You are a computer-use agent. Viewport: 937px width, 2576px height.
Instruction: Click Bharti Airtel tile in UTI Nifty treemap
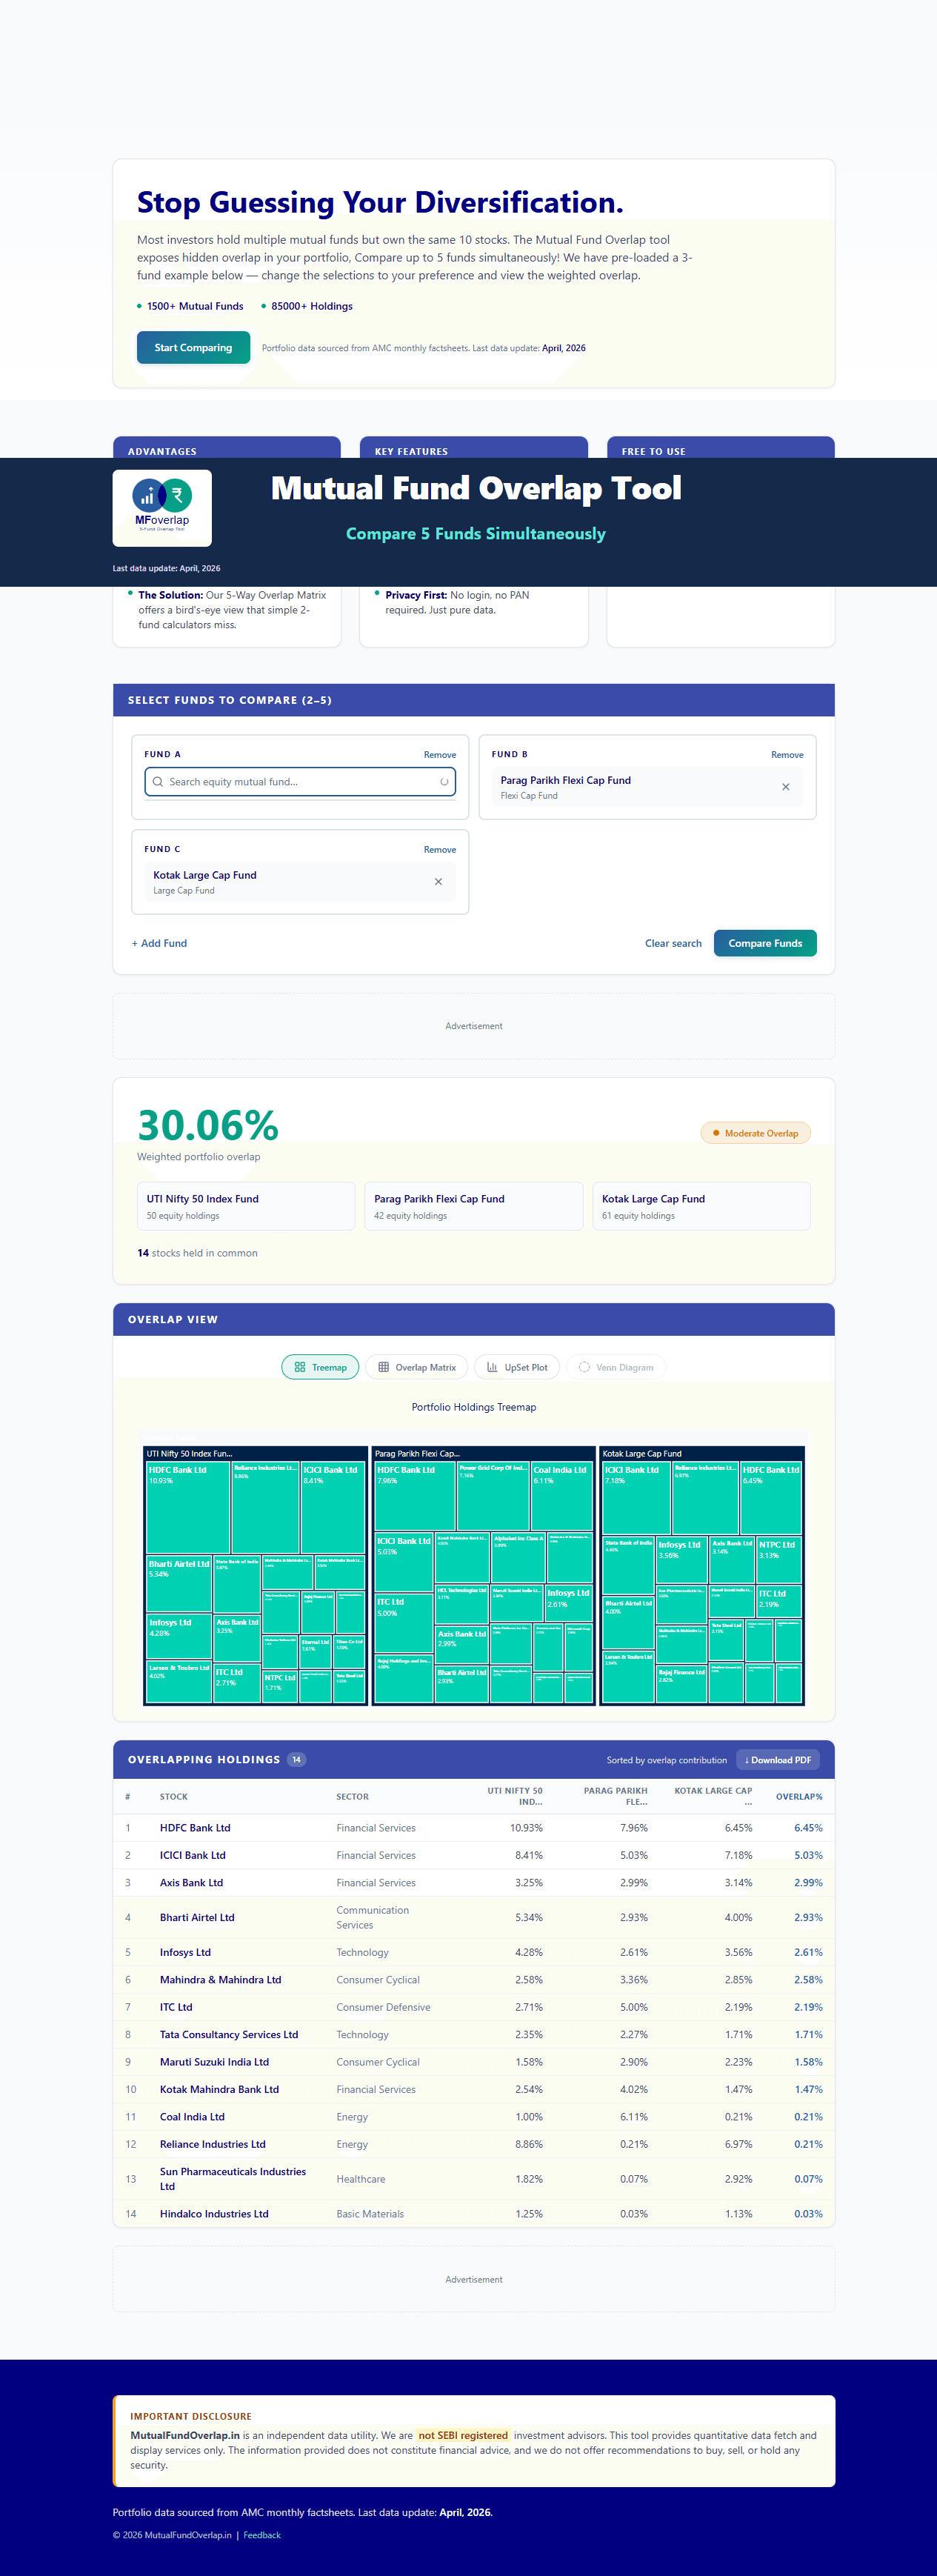pyautogui.click(x=179, y=1584)
